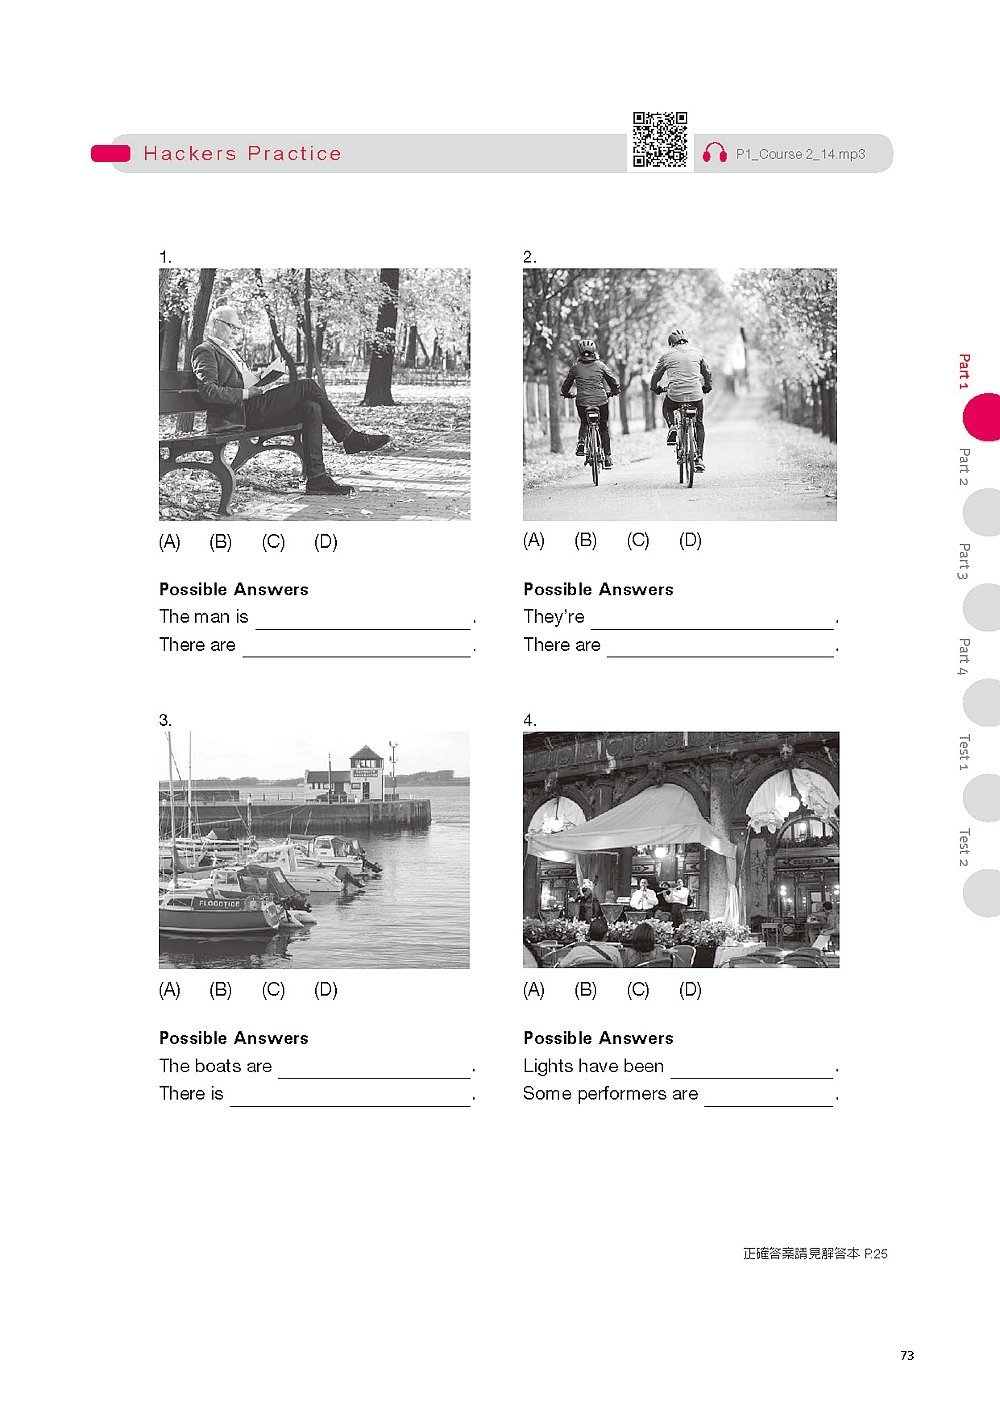Choose answer (B) for question 4
1000x1413 pixels.
click(586, 990)
